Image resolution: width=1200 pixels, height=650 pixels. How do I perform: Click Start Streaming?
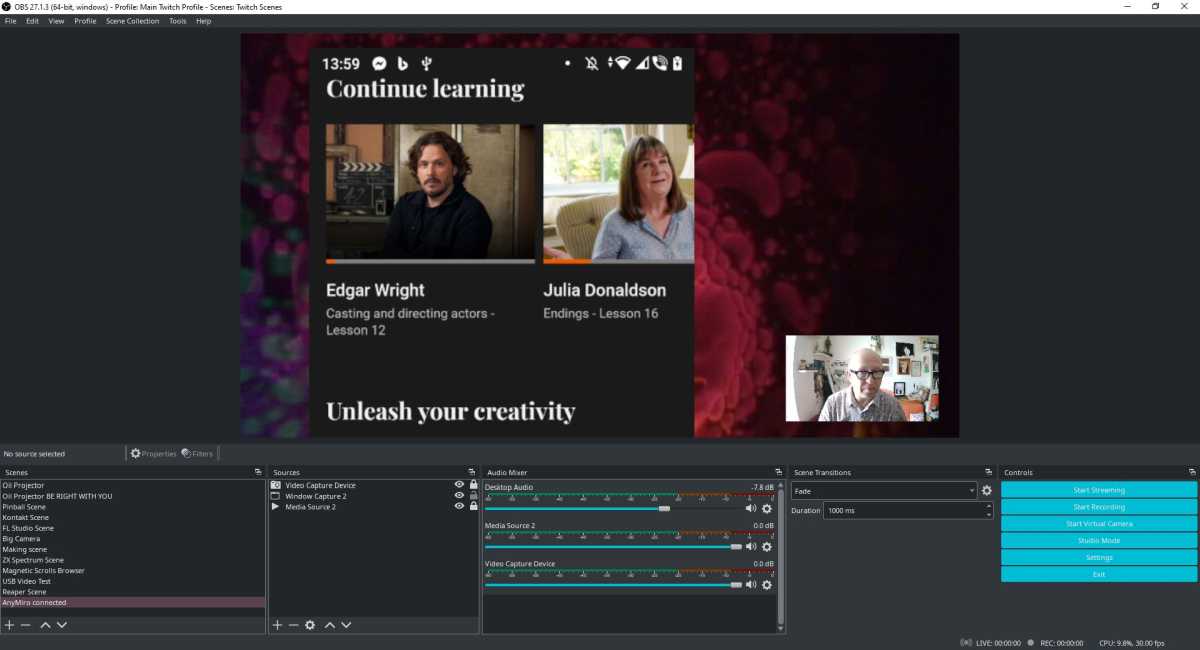click(1098, 489)
